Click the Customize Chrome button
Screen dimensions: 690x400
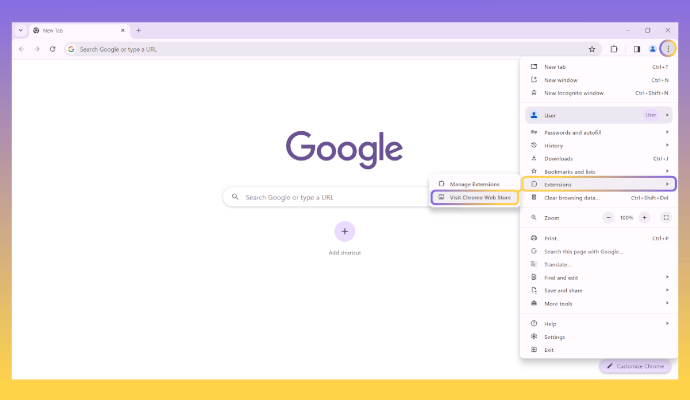click(635, 365)
